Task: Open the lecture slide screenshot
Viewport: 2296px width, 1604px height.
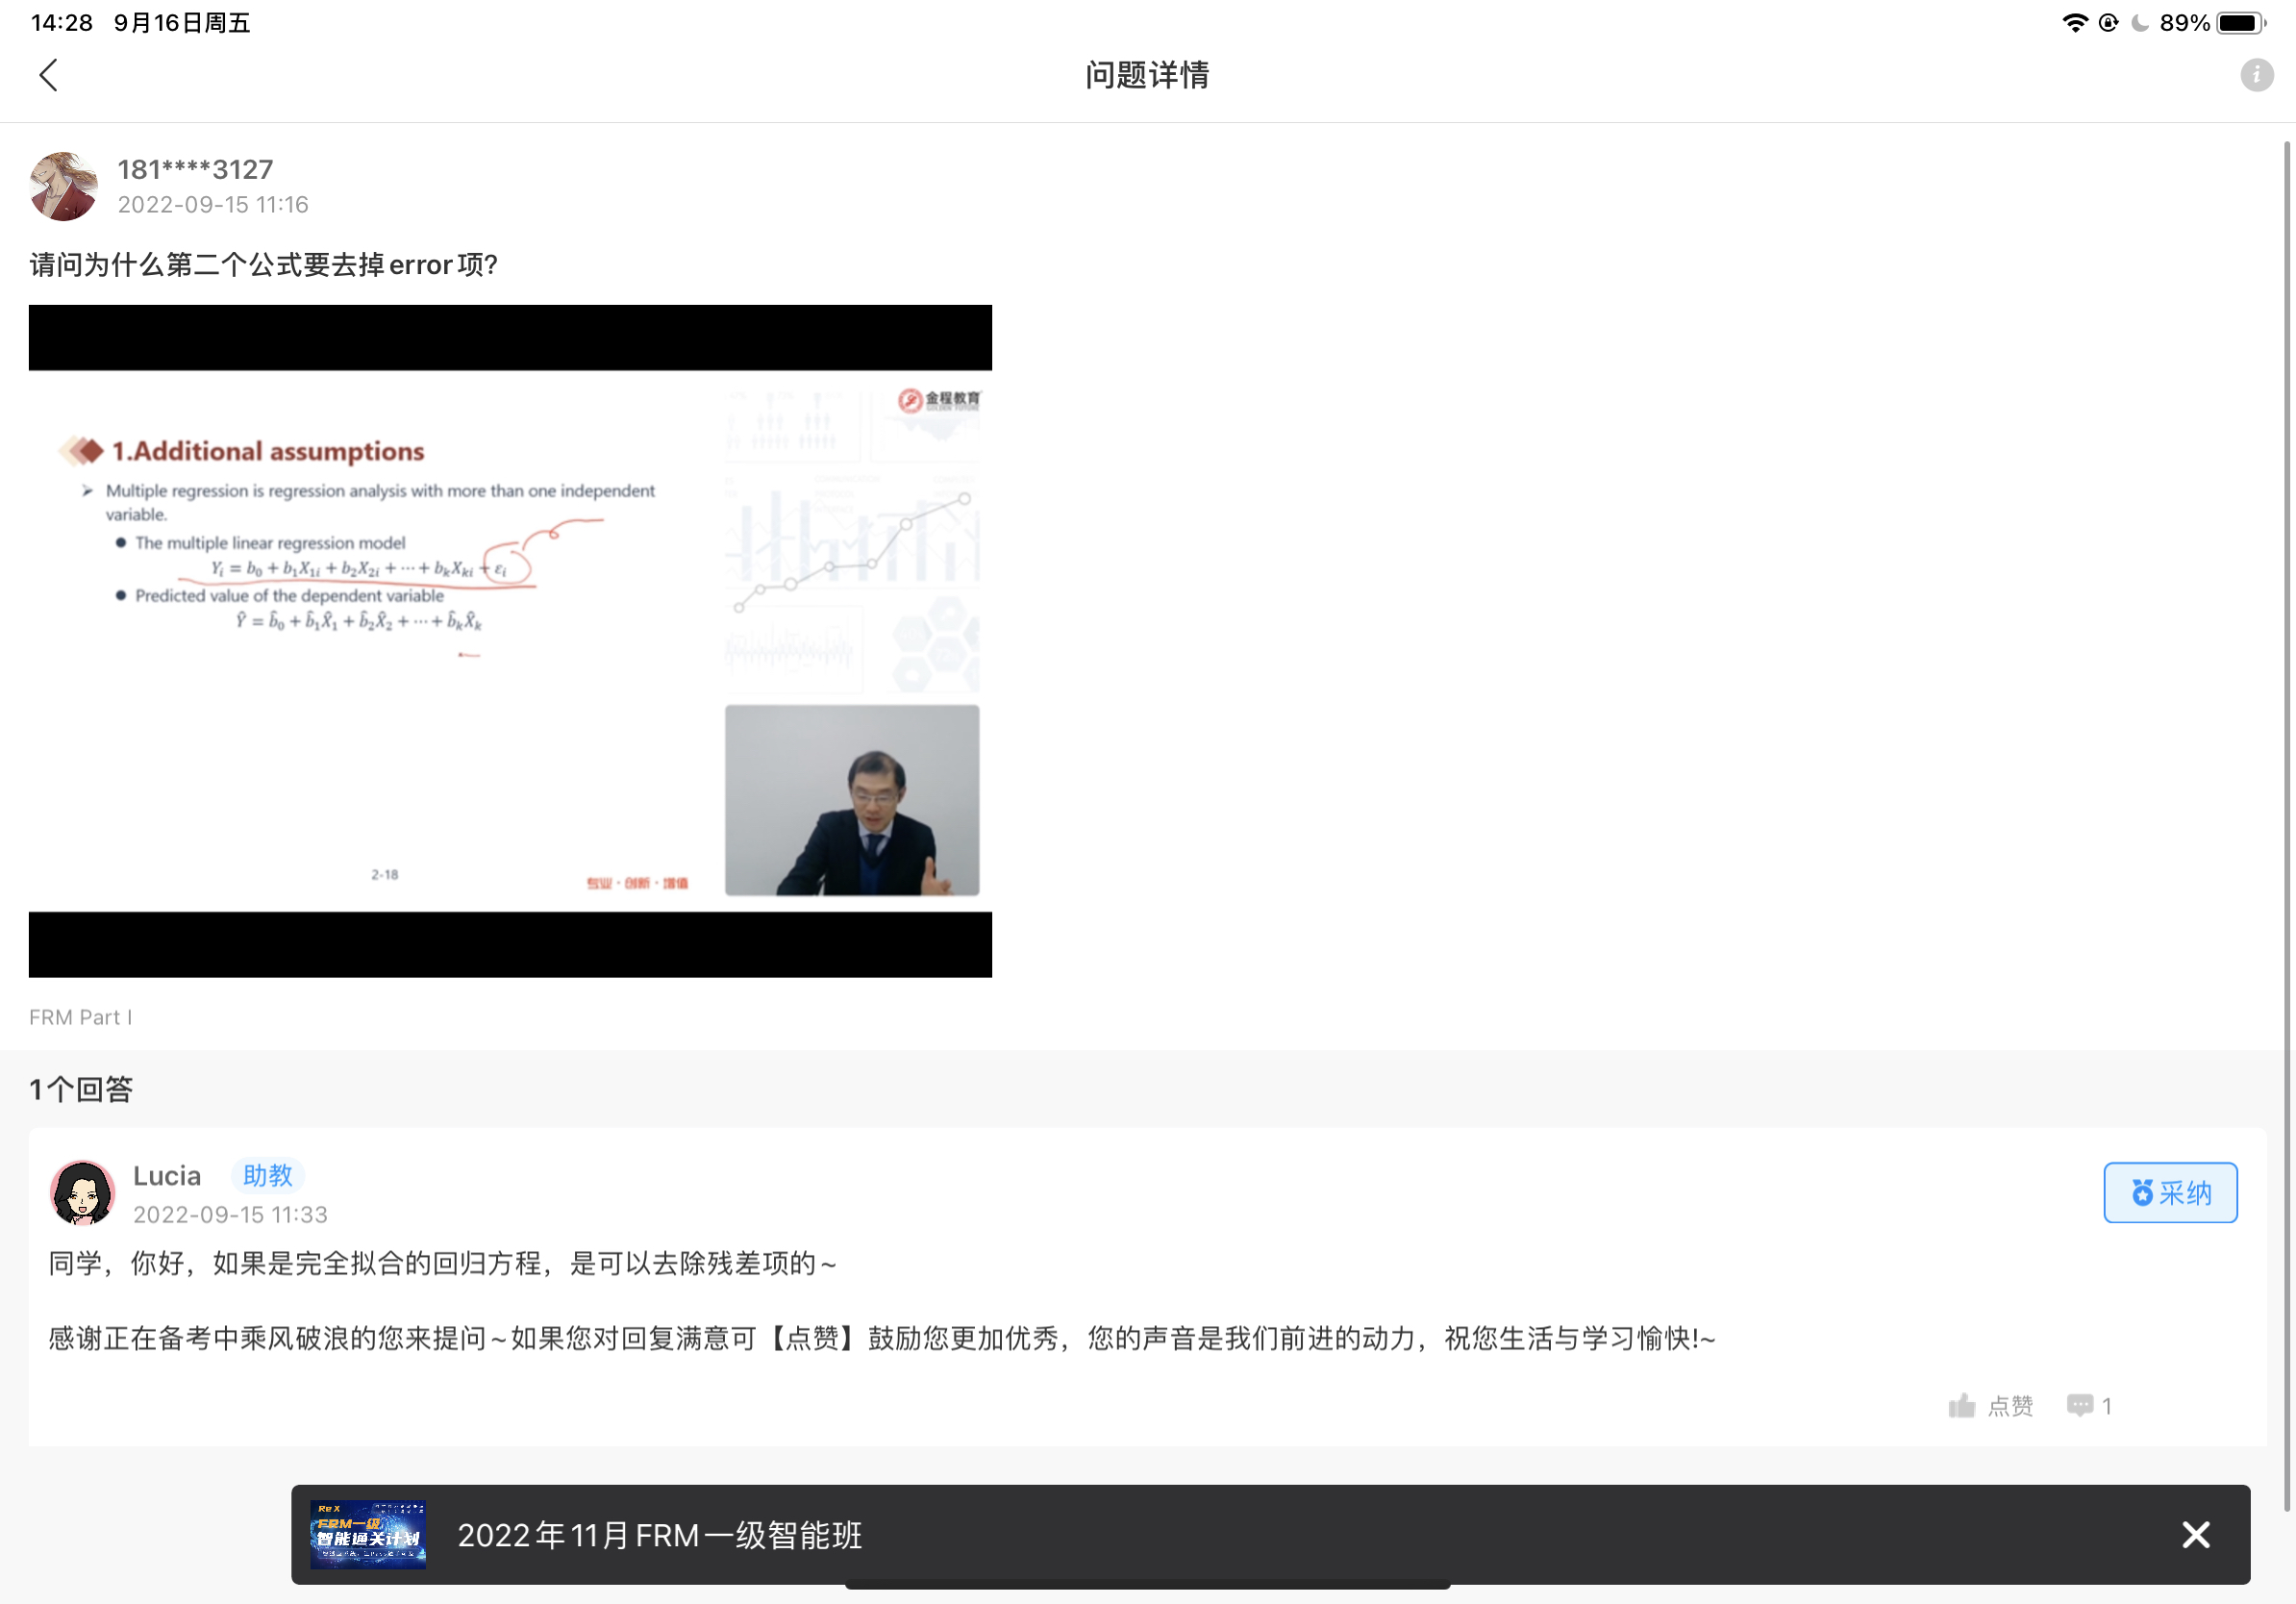Action: tap(510, 640)
